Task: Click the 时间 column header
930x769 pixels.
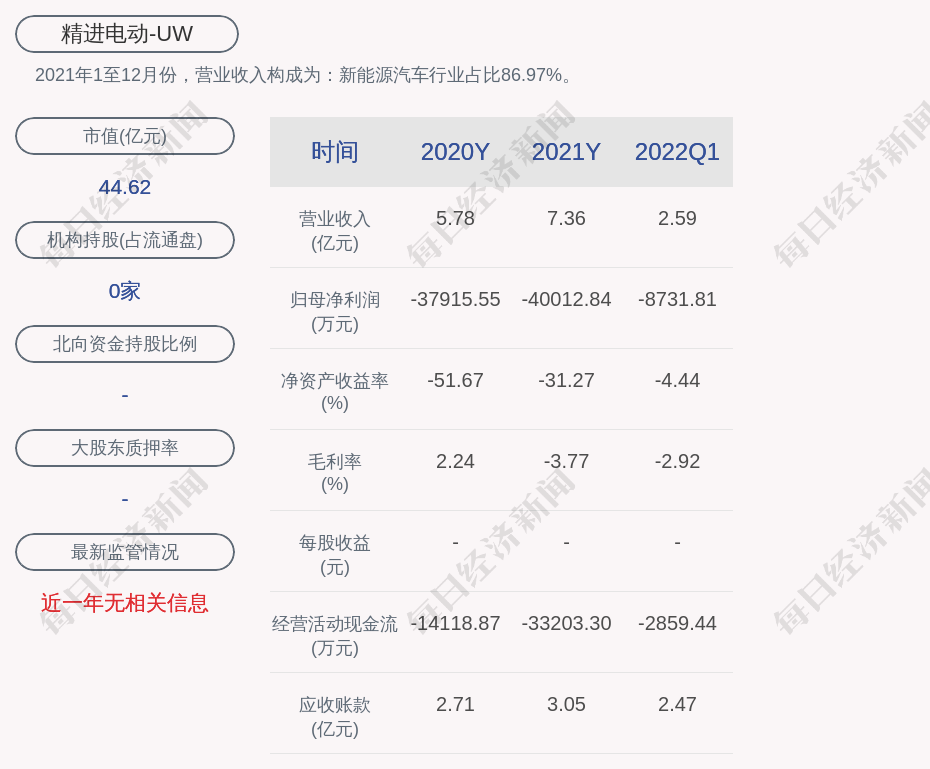Action: (335, 152)
